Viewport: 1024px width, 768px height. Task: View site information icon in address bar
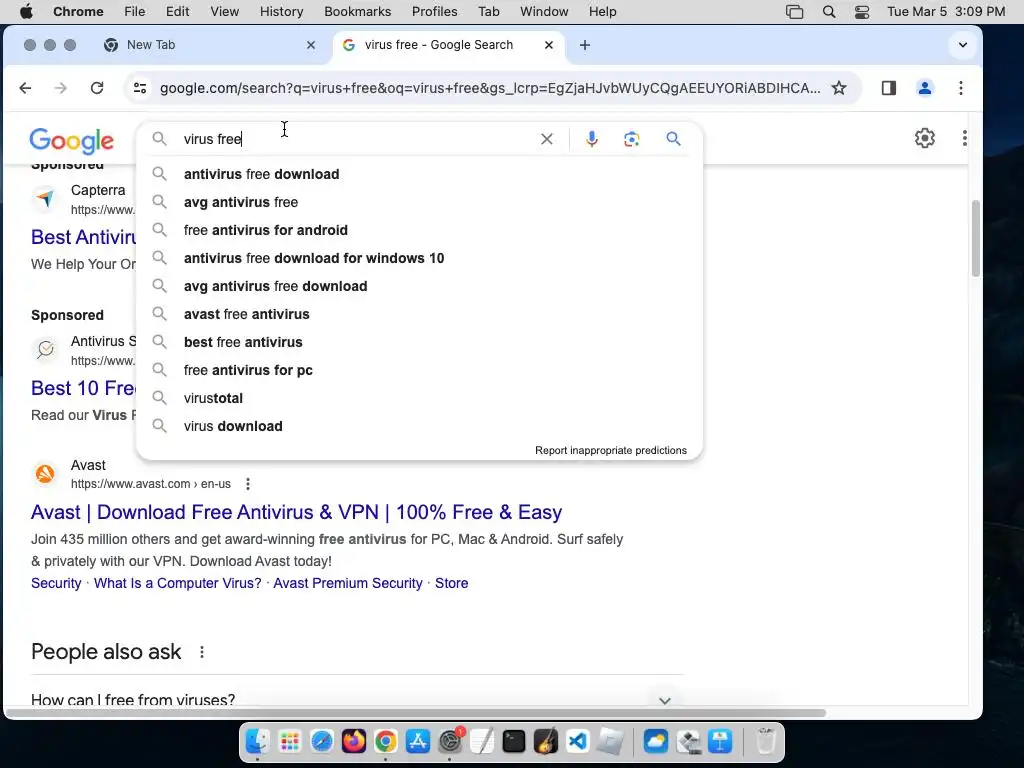pos(140,88)
